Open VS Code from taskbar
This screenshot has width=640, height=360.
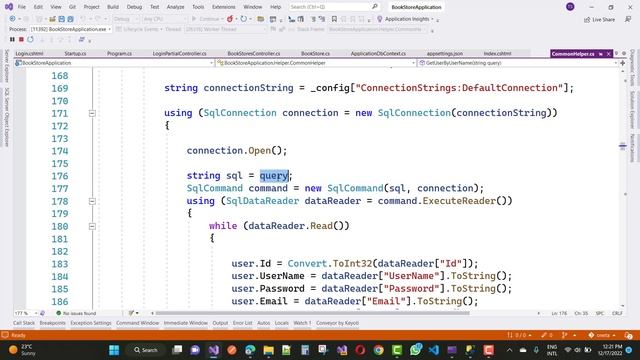coord(433,350)
